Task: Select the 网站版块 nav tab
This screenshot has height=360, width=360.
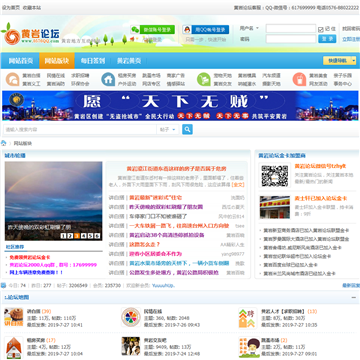Action: click(x=57, y=61)
